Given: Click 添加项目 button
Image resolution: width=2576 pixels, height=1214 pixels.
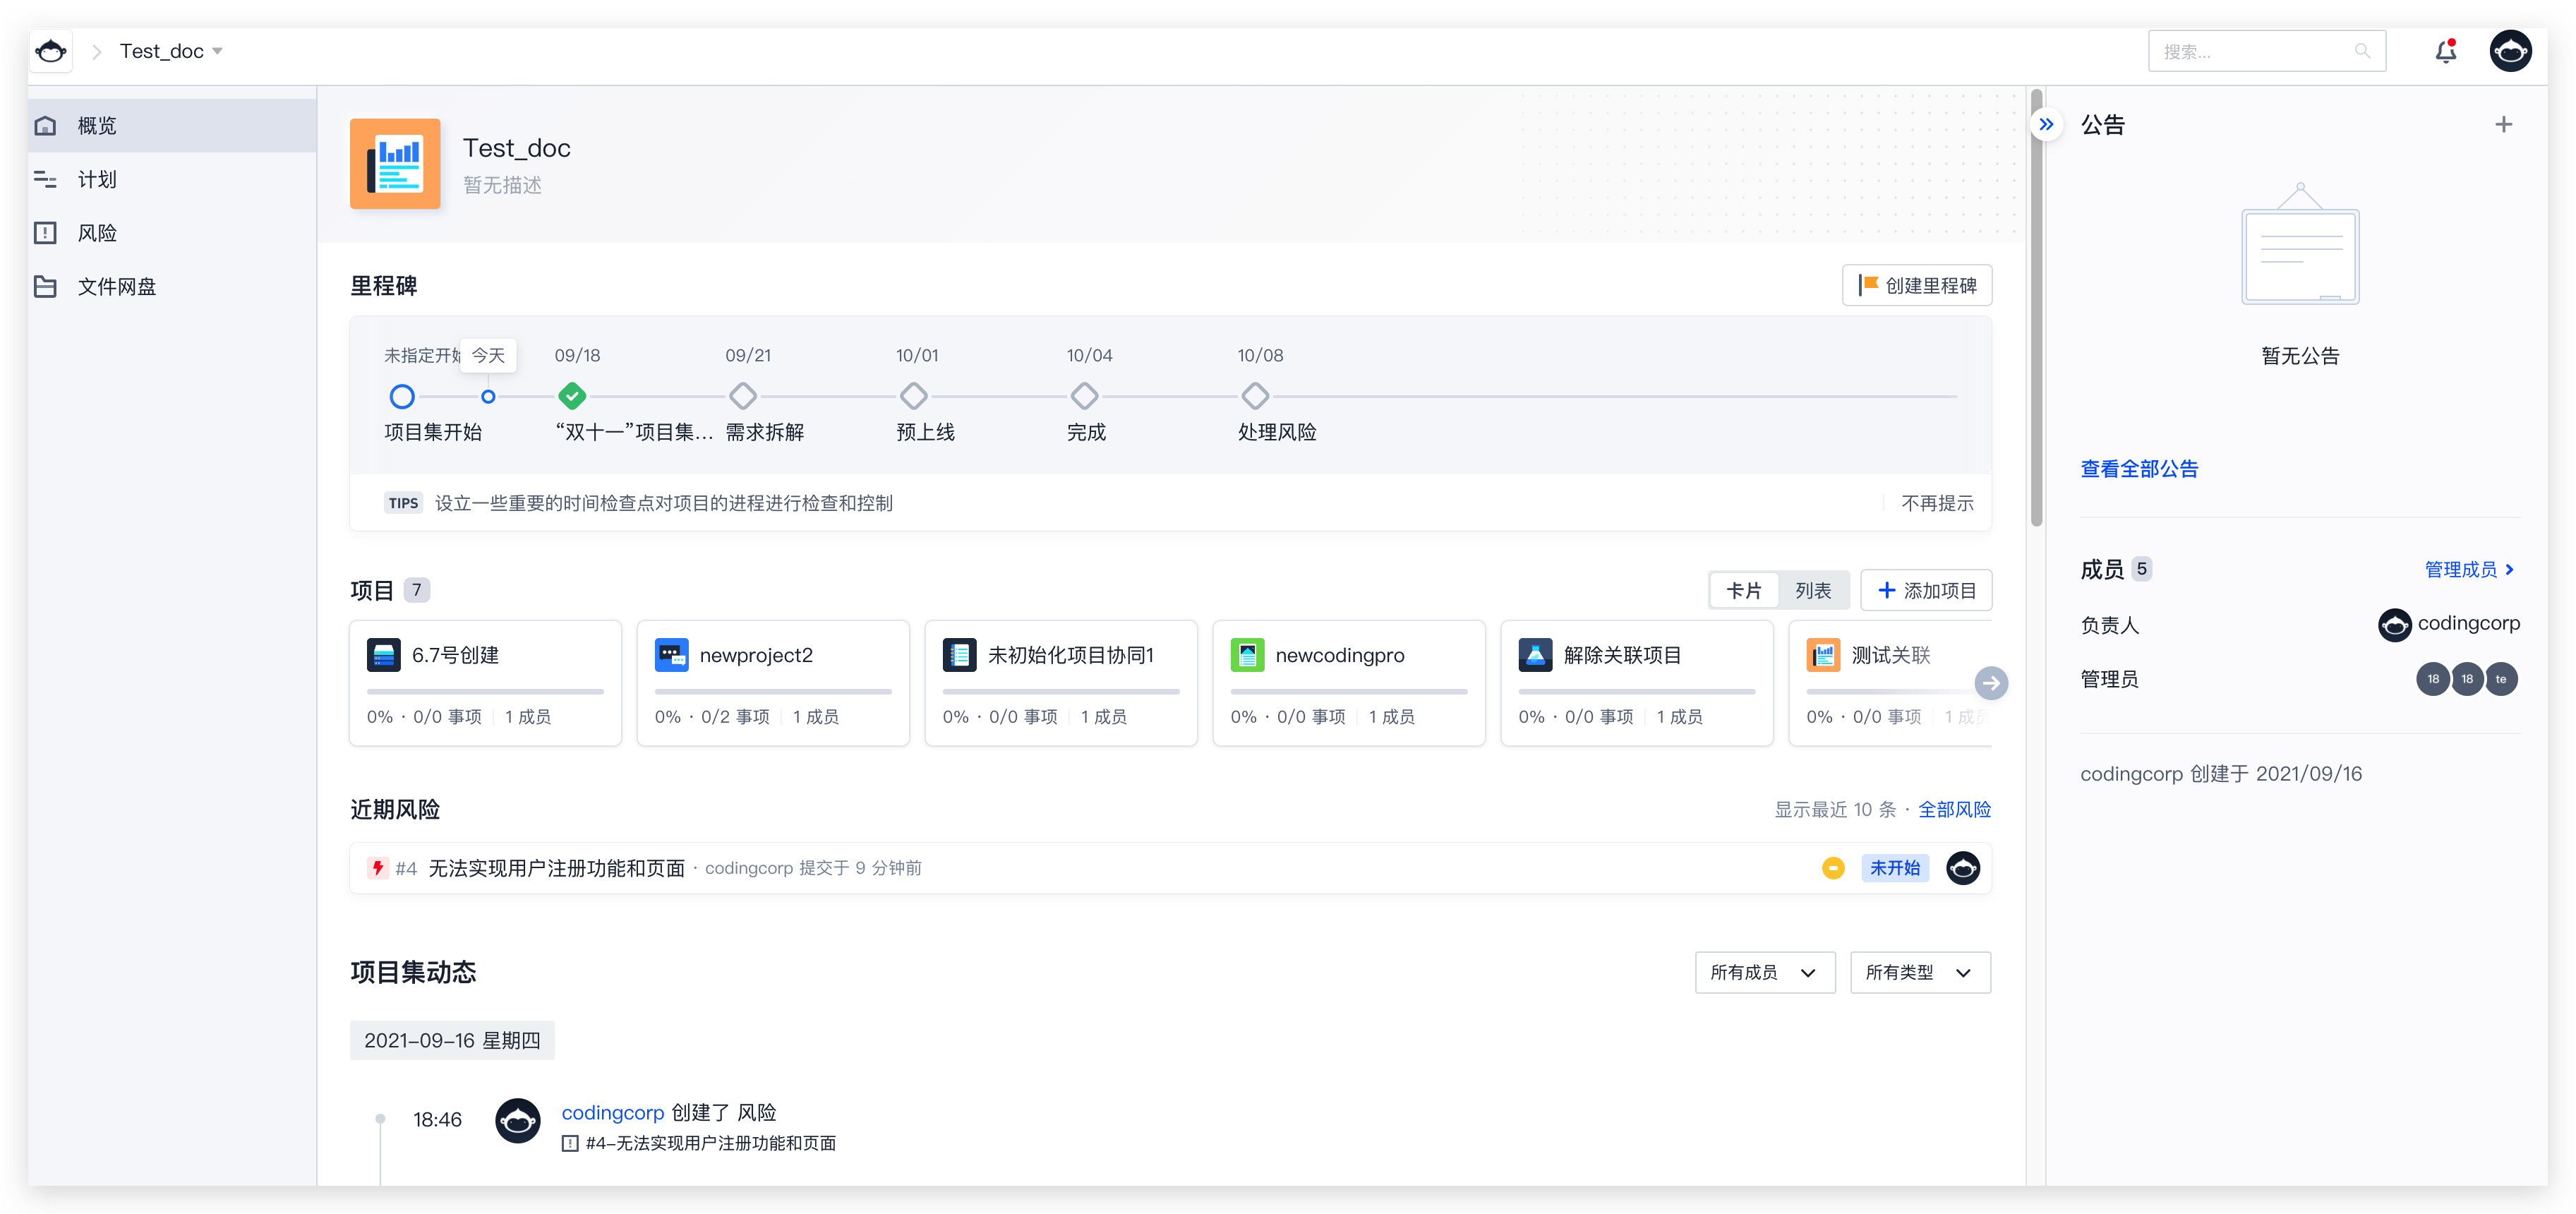Looking at the screenshot, I should coord(1926,591).
